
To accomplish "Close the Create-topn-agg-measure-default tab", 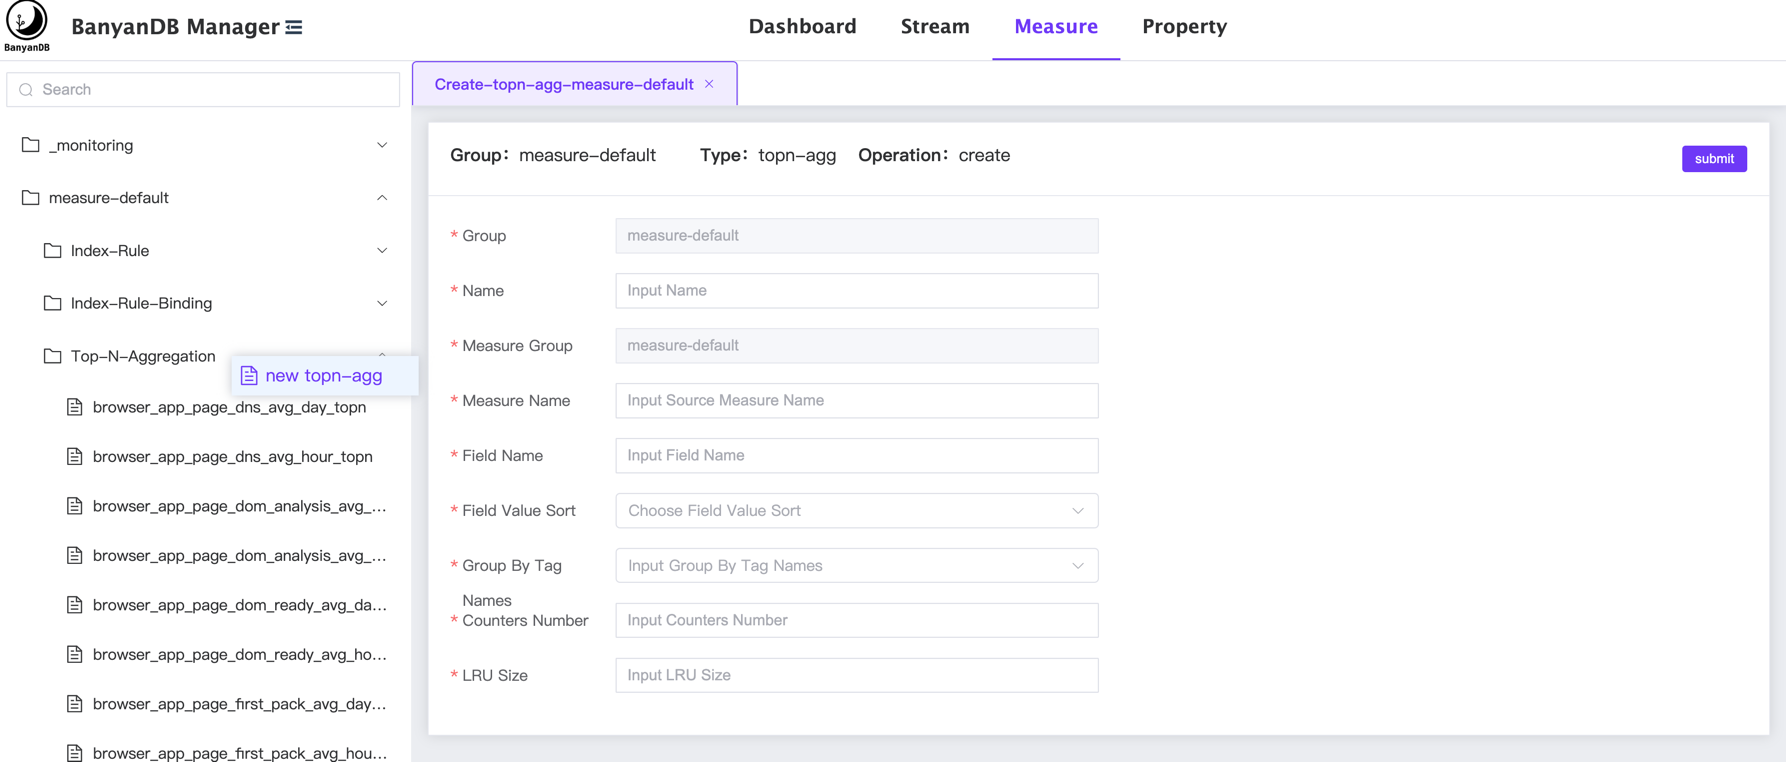I will click(709, 84).
